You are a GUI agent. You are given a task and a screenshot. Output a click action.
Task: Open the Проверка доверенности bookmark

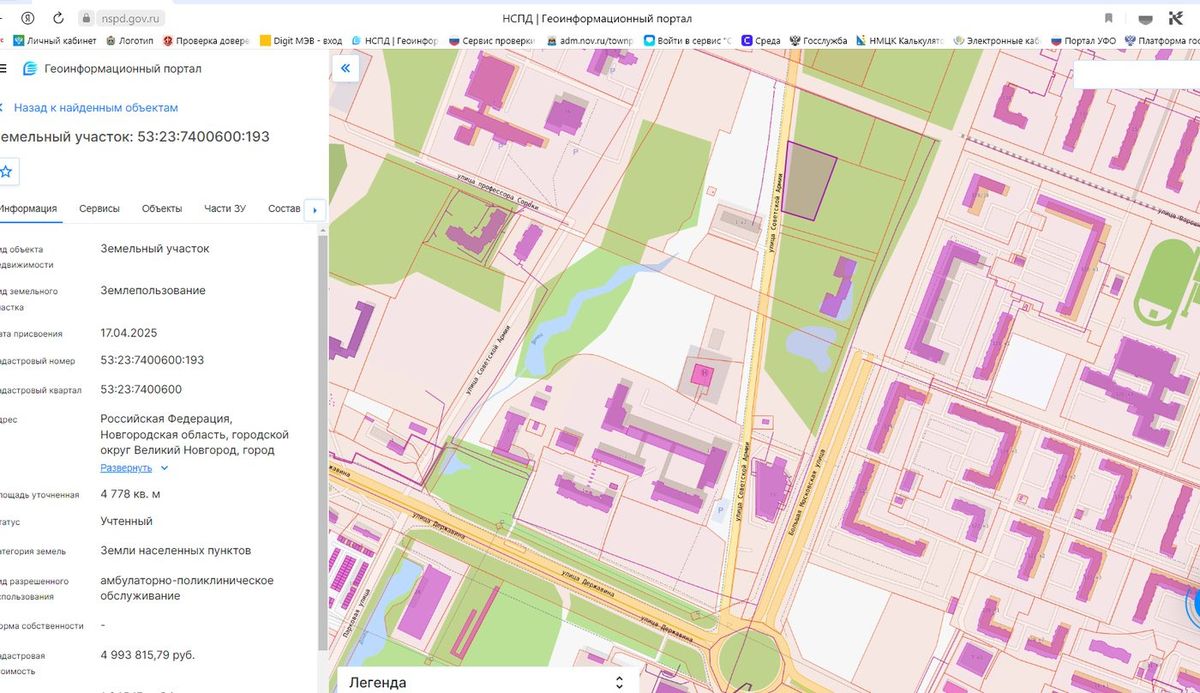click(x=205, y=41)
